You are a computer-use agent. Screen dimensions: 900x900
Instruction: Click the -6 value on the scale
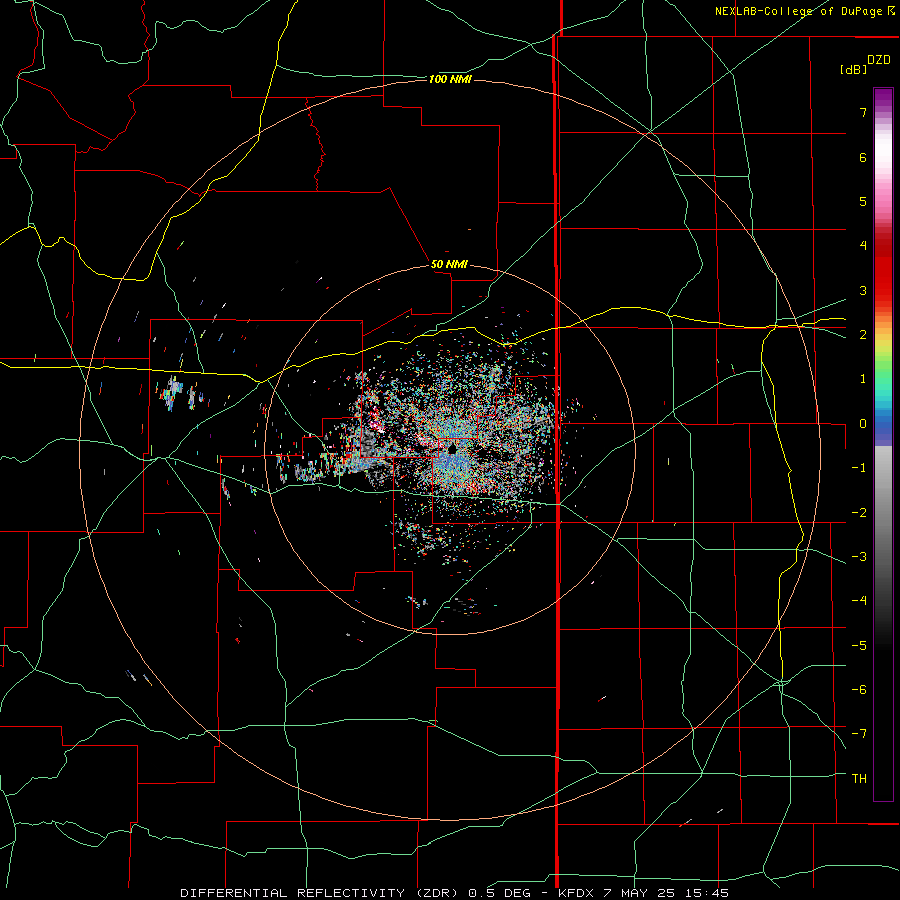(x=859, y=690)
